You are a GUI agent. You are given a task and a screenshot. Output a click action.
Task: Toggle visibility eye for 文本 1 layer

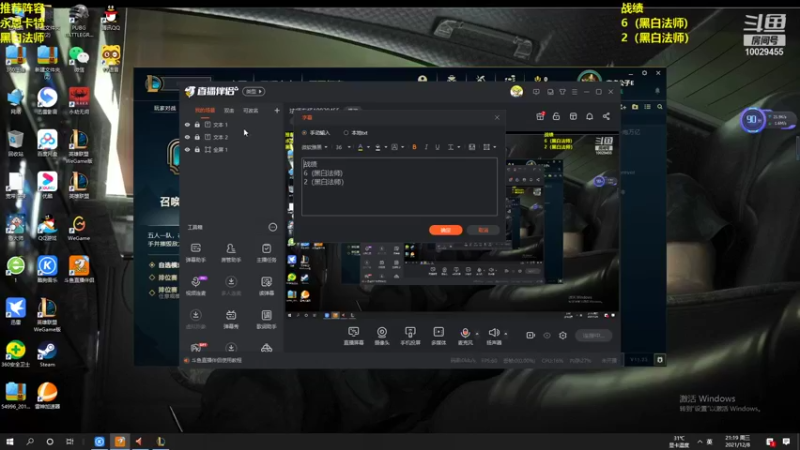click(x=187, y=124)
